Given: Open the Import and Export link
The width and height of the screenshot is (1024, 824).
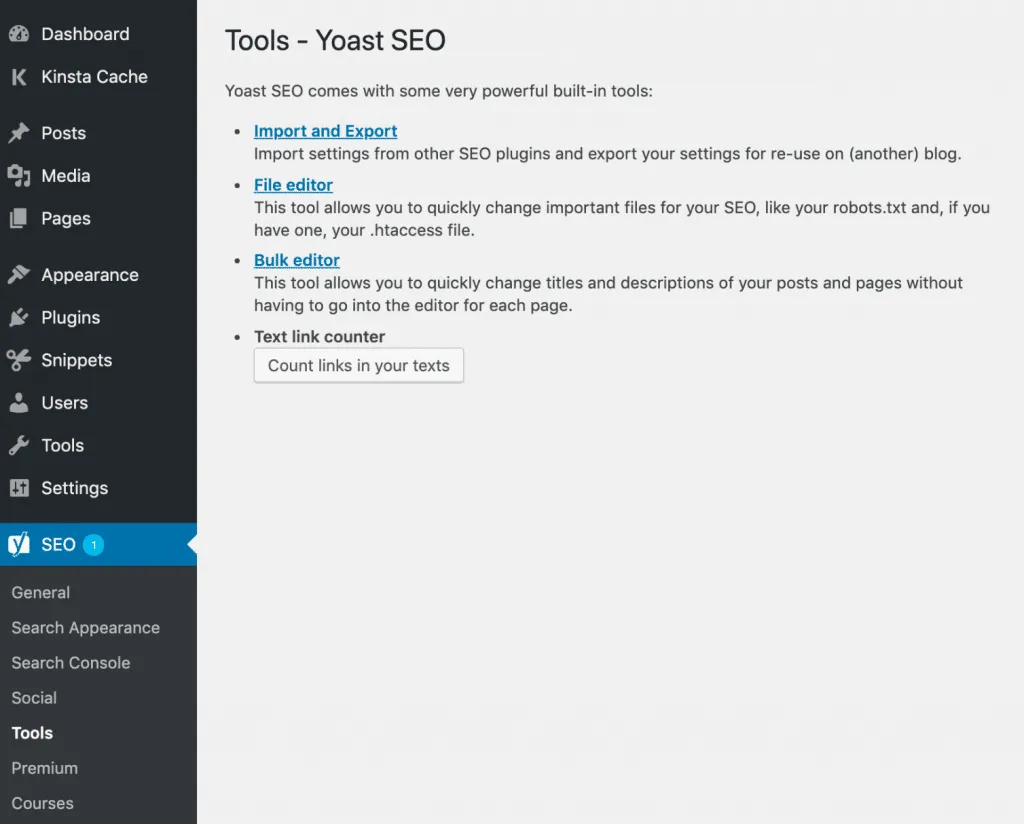Looking at the screenshot, I should click(325, 131).
